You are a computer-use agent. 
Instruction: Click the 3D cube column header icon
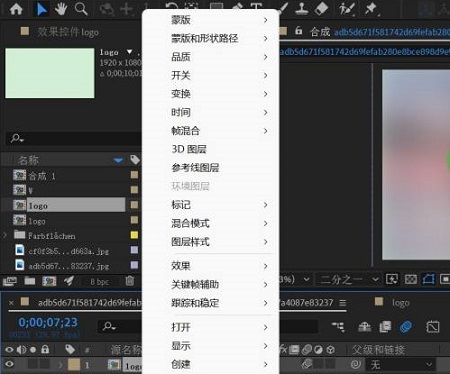(330, 350)
